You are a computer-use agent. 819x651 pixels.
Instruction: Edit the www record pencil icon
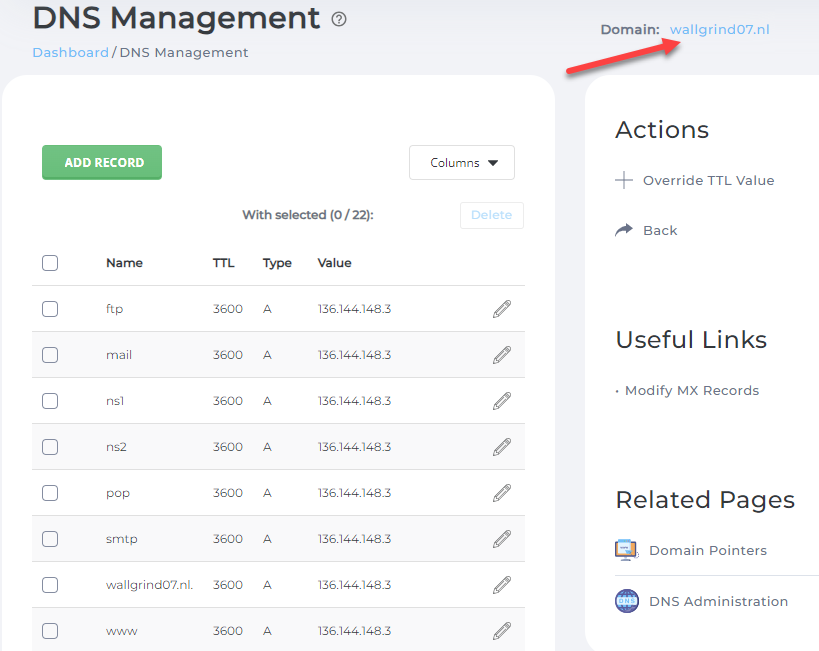pos(502,631)
